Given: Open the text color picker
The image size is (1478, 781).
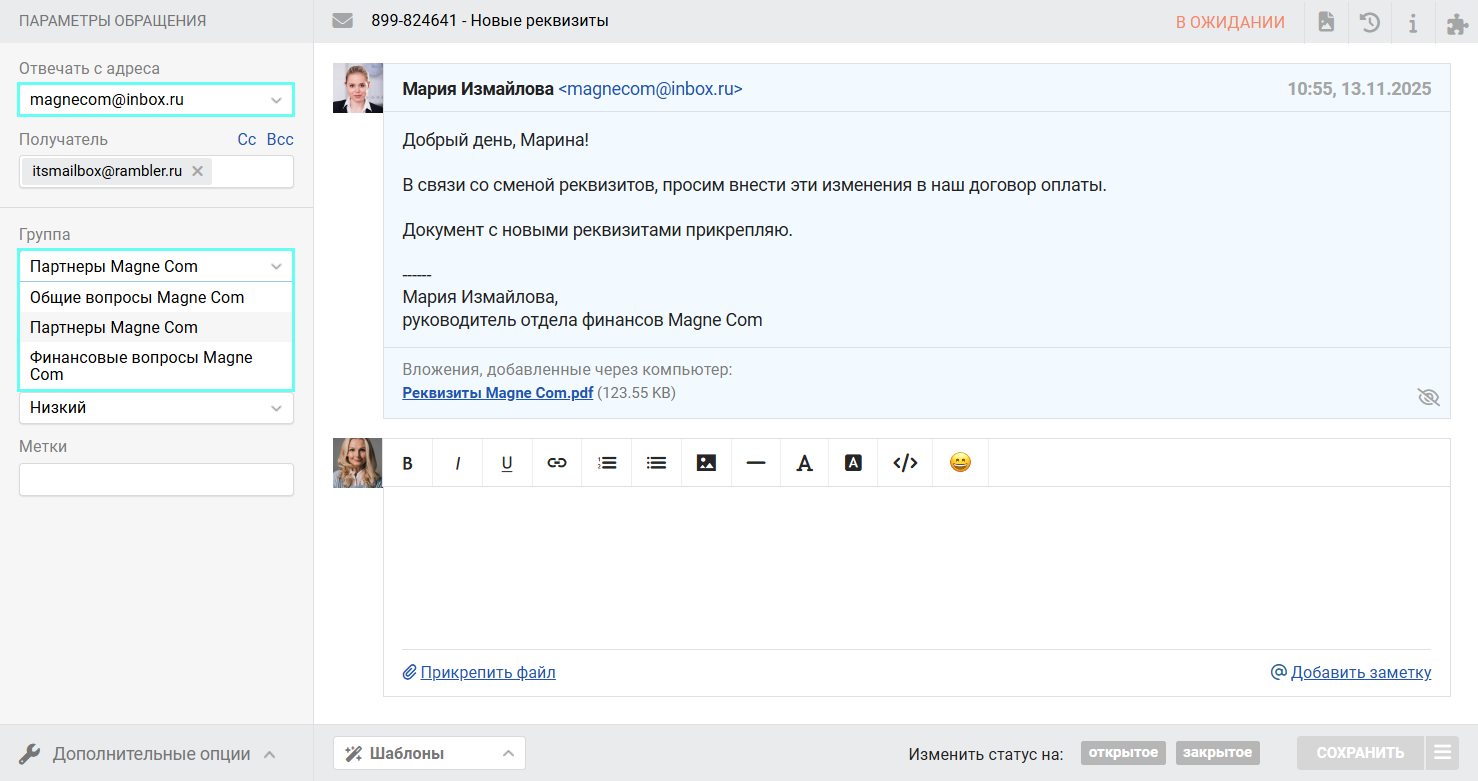Looking at the screenshot, I should (804, 463).
